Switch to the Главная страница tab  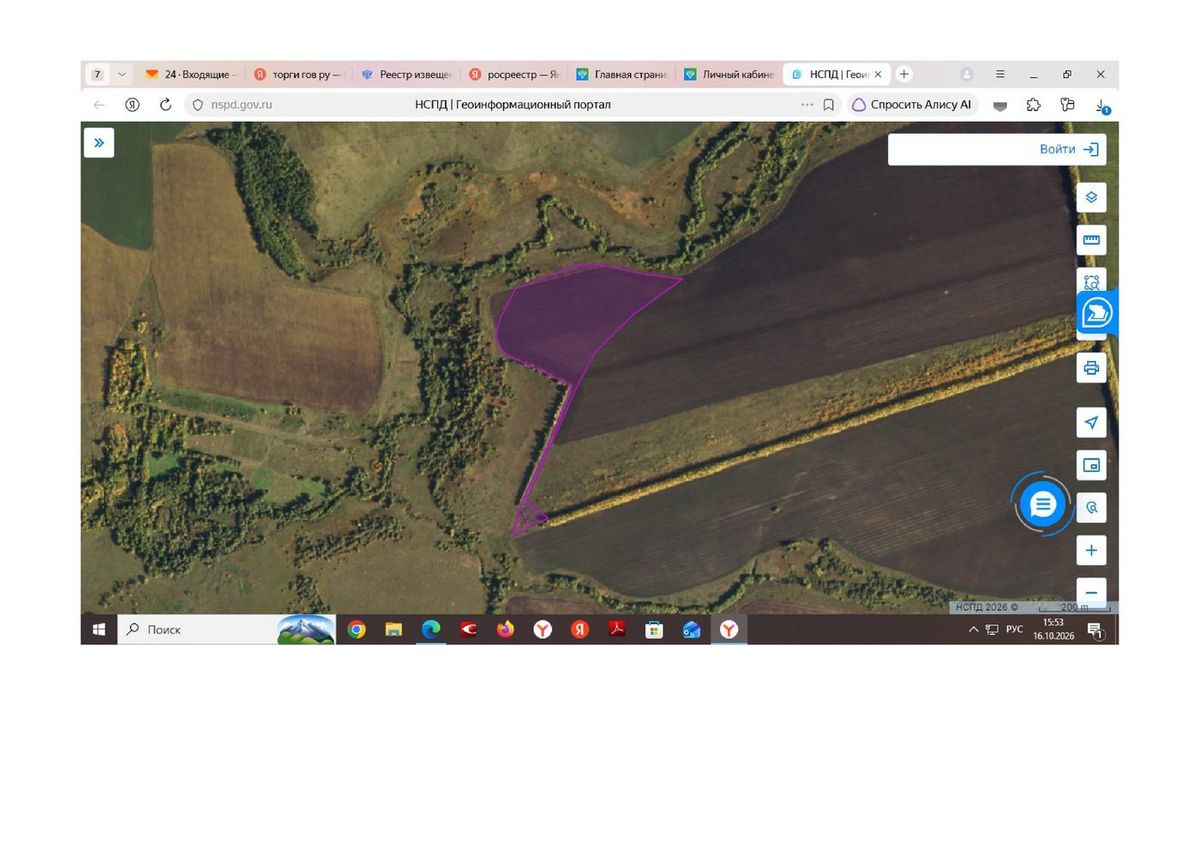point(623,74)
